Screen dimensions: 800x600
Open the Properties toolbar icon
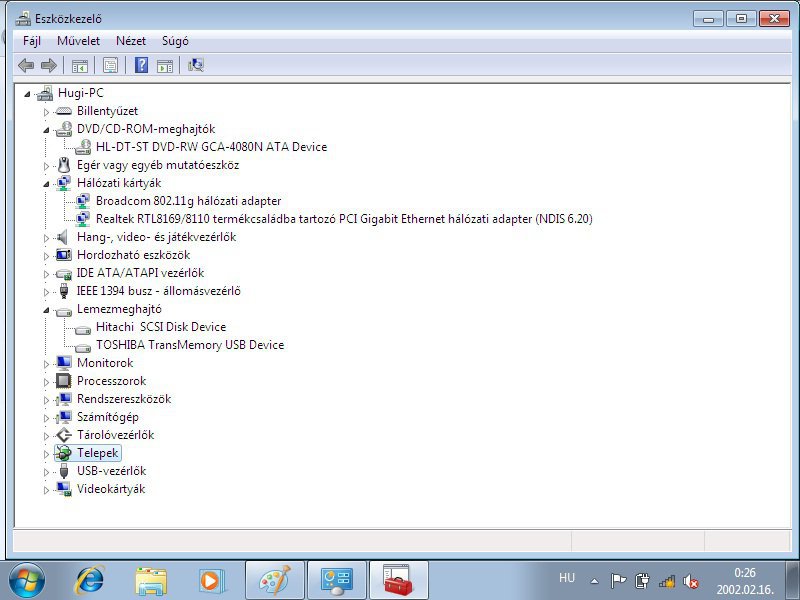[x=110, y=65]
